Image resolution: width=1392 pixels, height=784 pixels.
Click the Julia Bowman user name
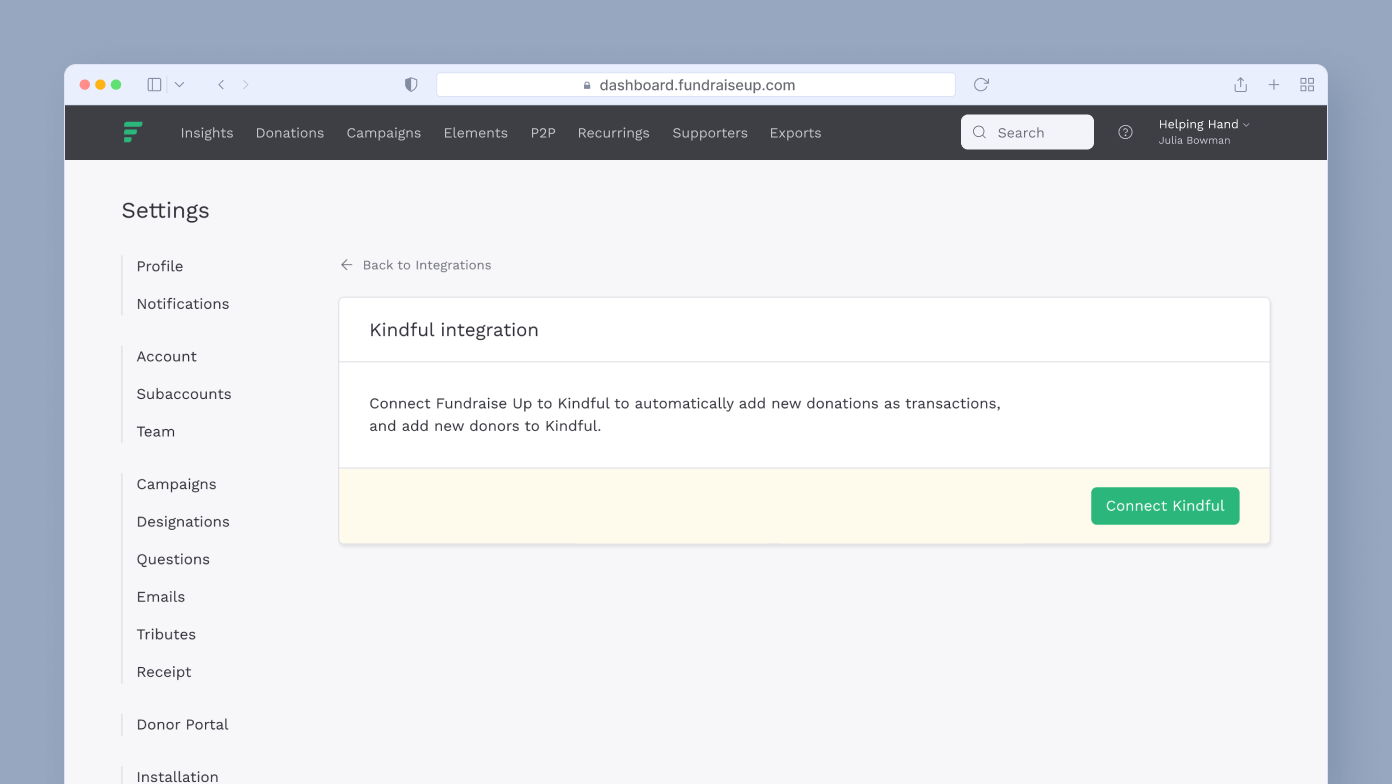(1195, 141)
